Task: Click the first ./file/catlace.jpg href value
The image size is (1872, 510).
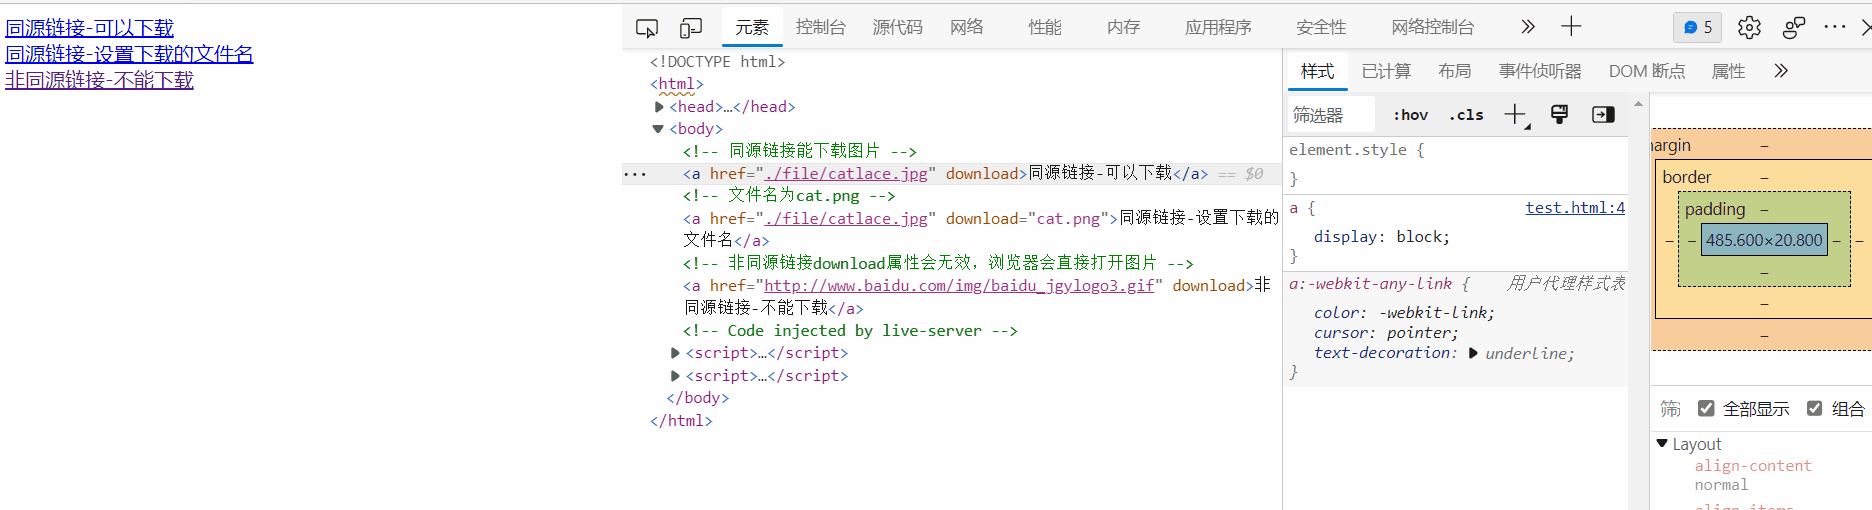Action: click(x=846, y=174)
